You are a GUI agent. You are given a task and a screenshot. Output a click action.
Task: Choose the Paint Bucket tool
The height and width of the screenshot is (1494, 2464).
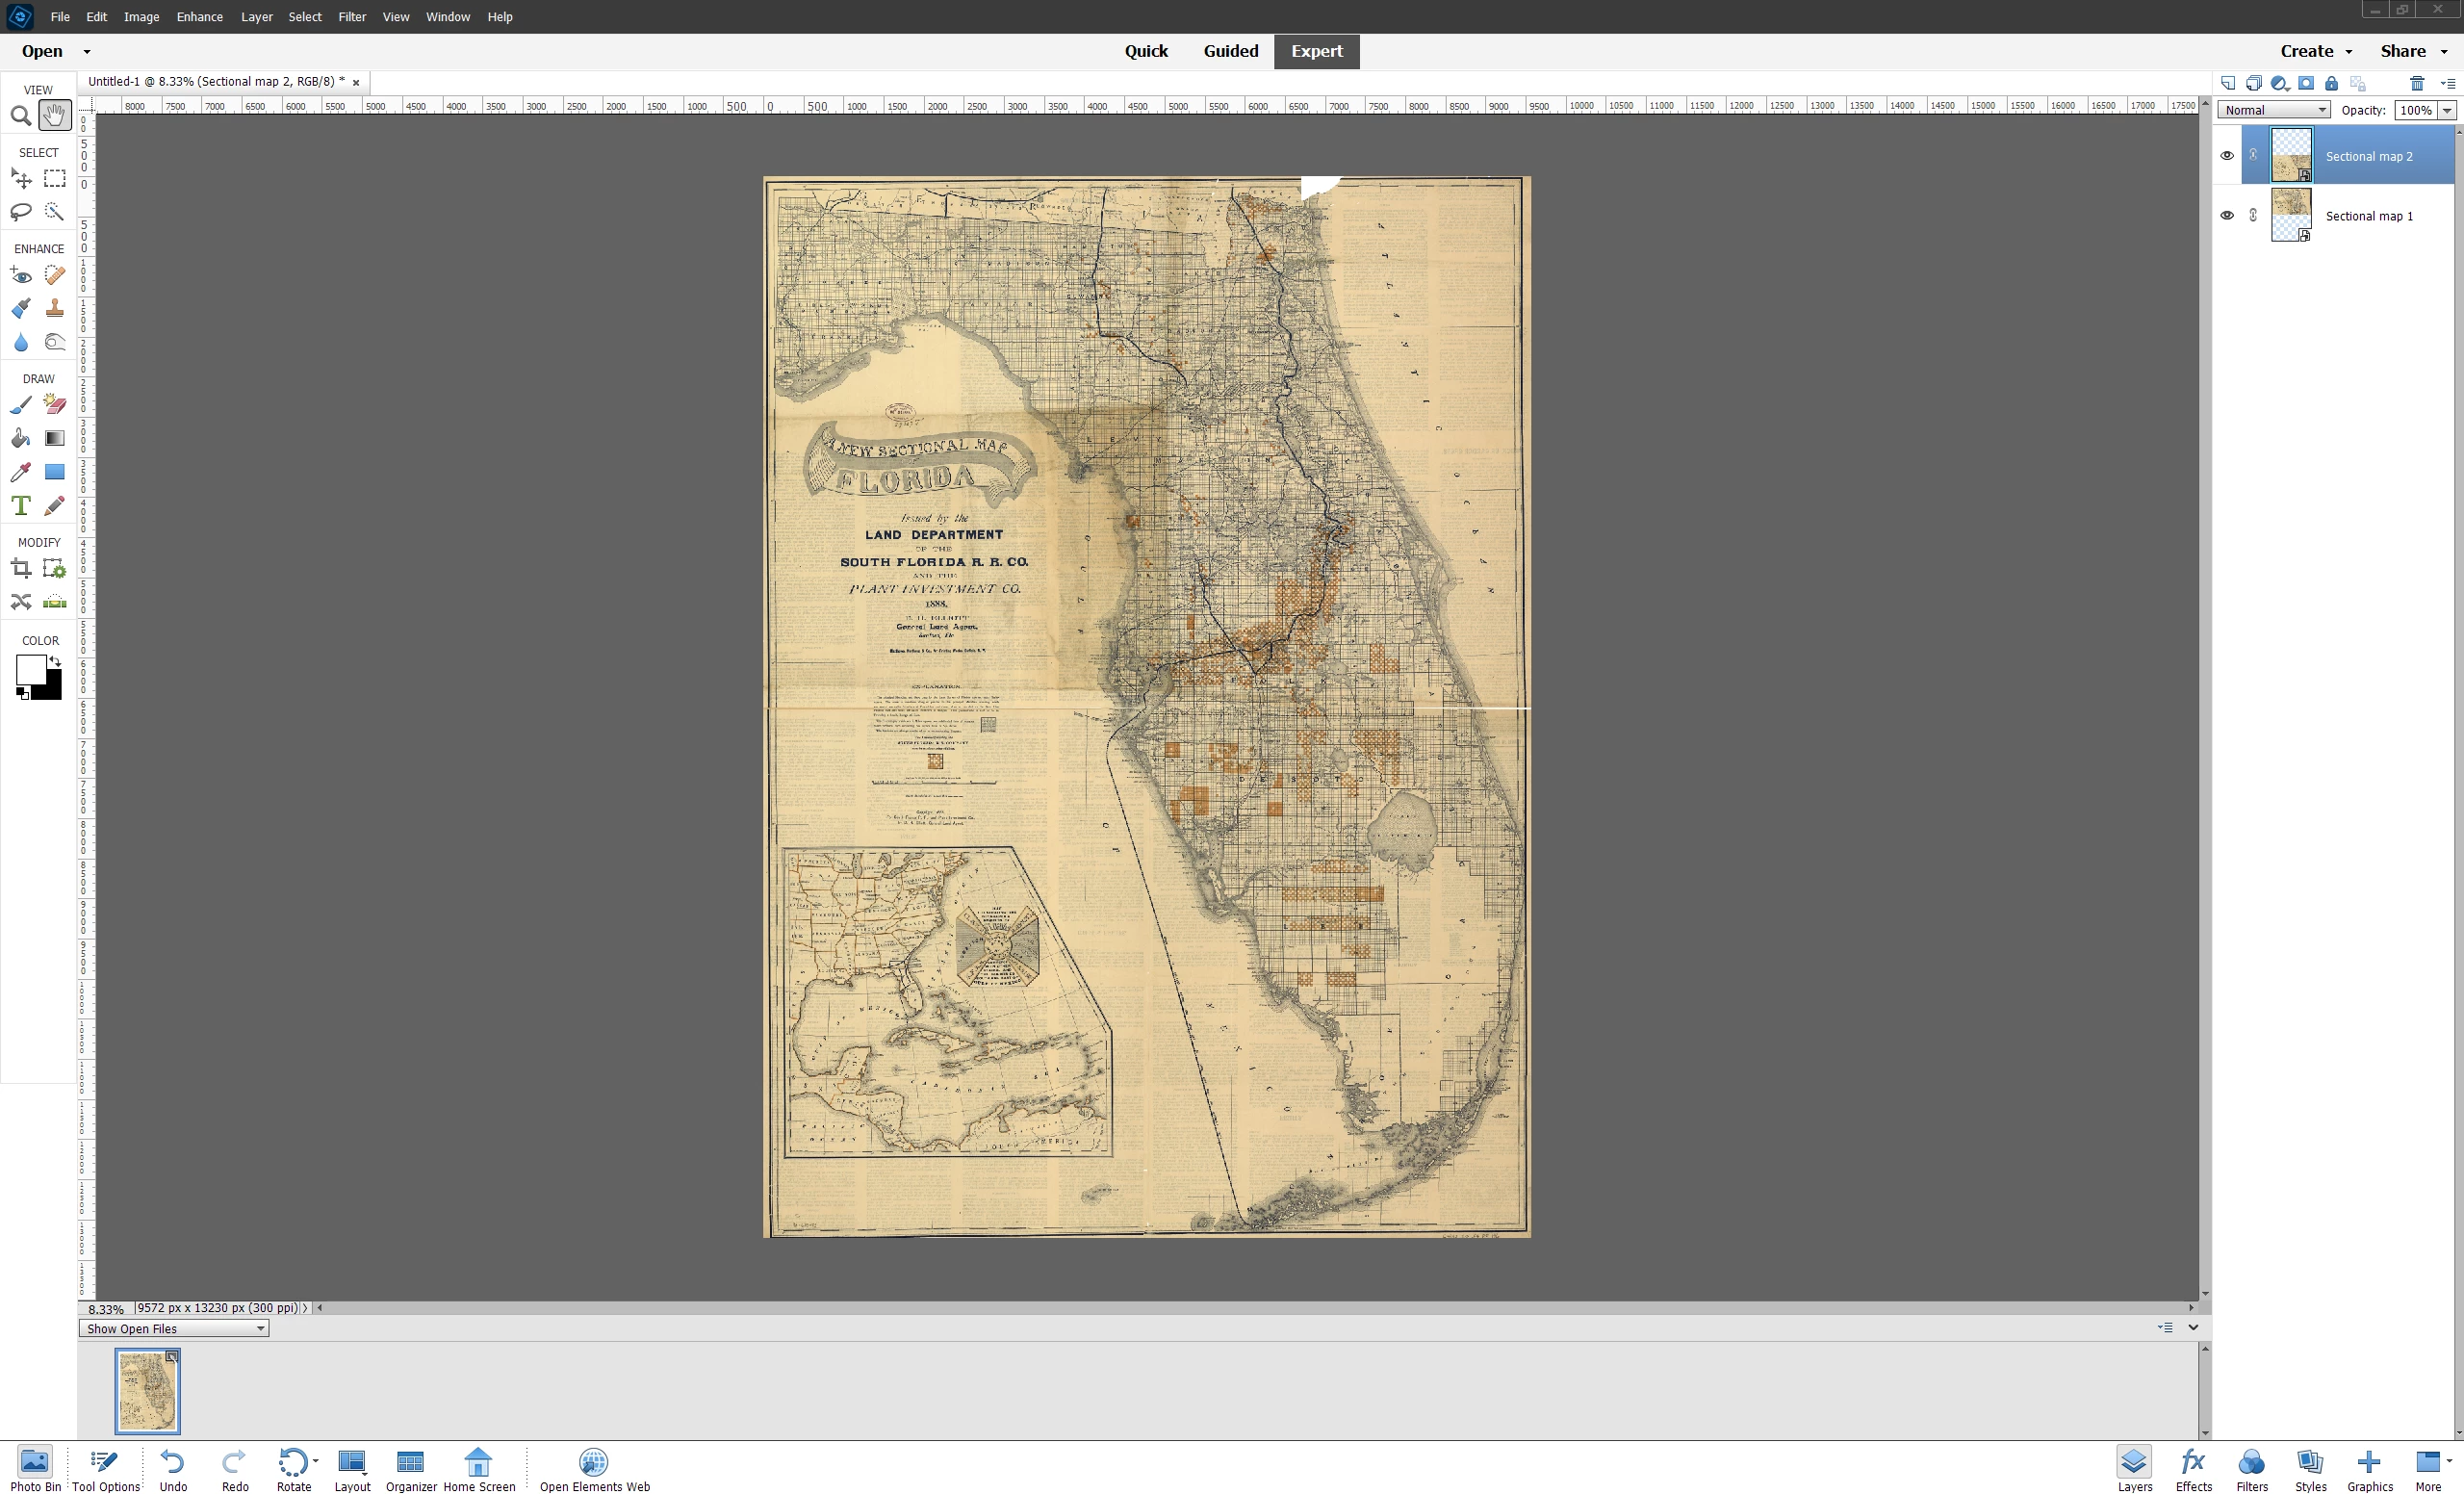pyautogui.click(x=20, y=438)
